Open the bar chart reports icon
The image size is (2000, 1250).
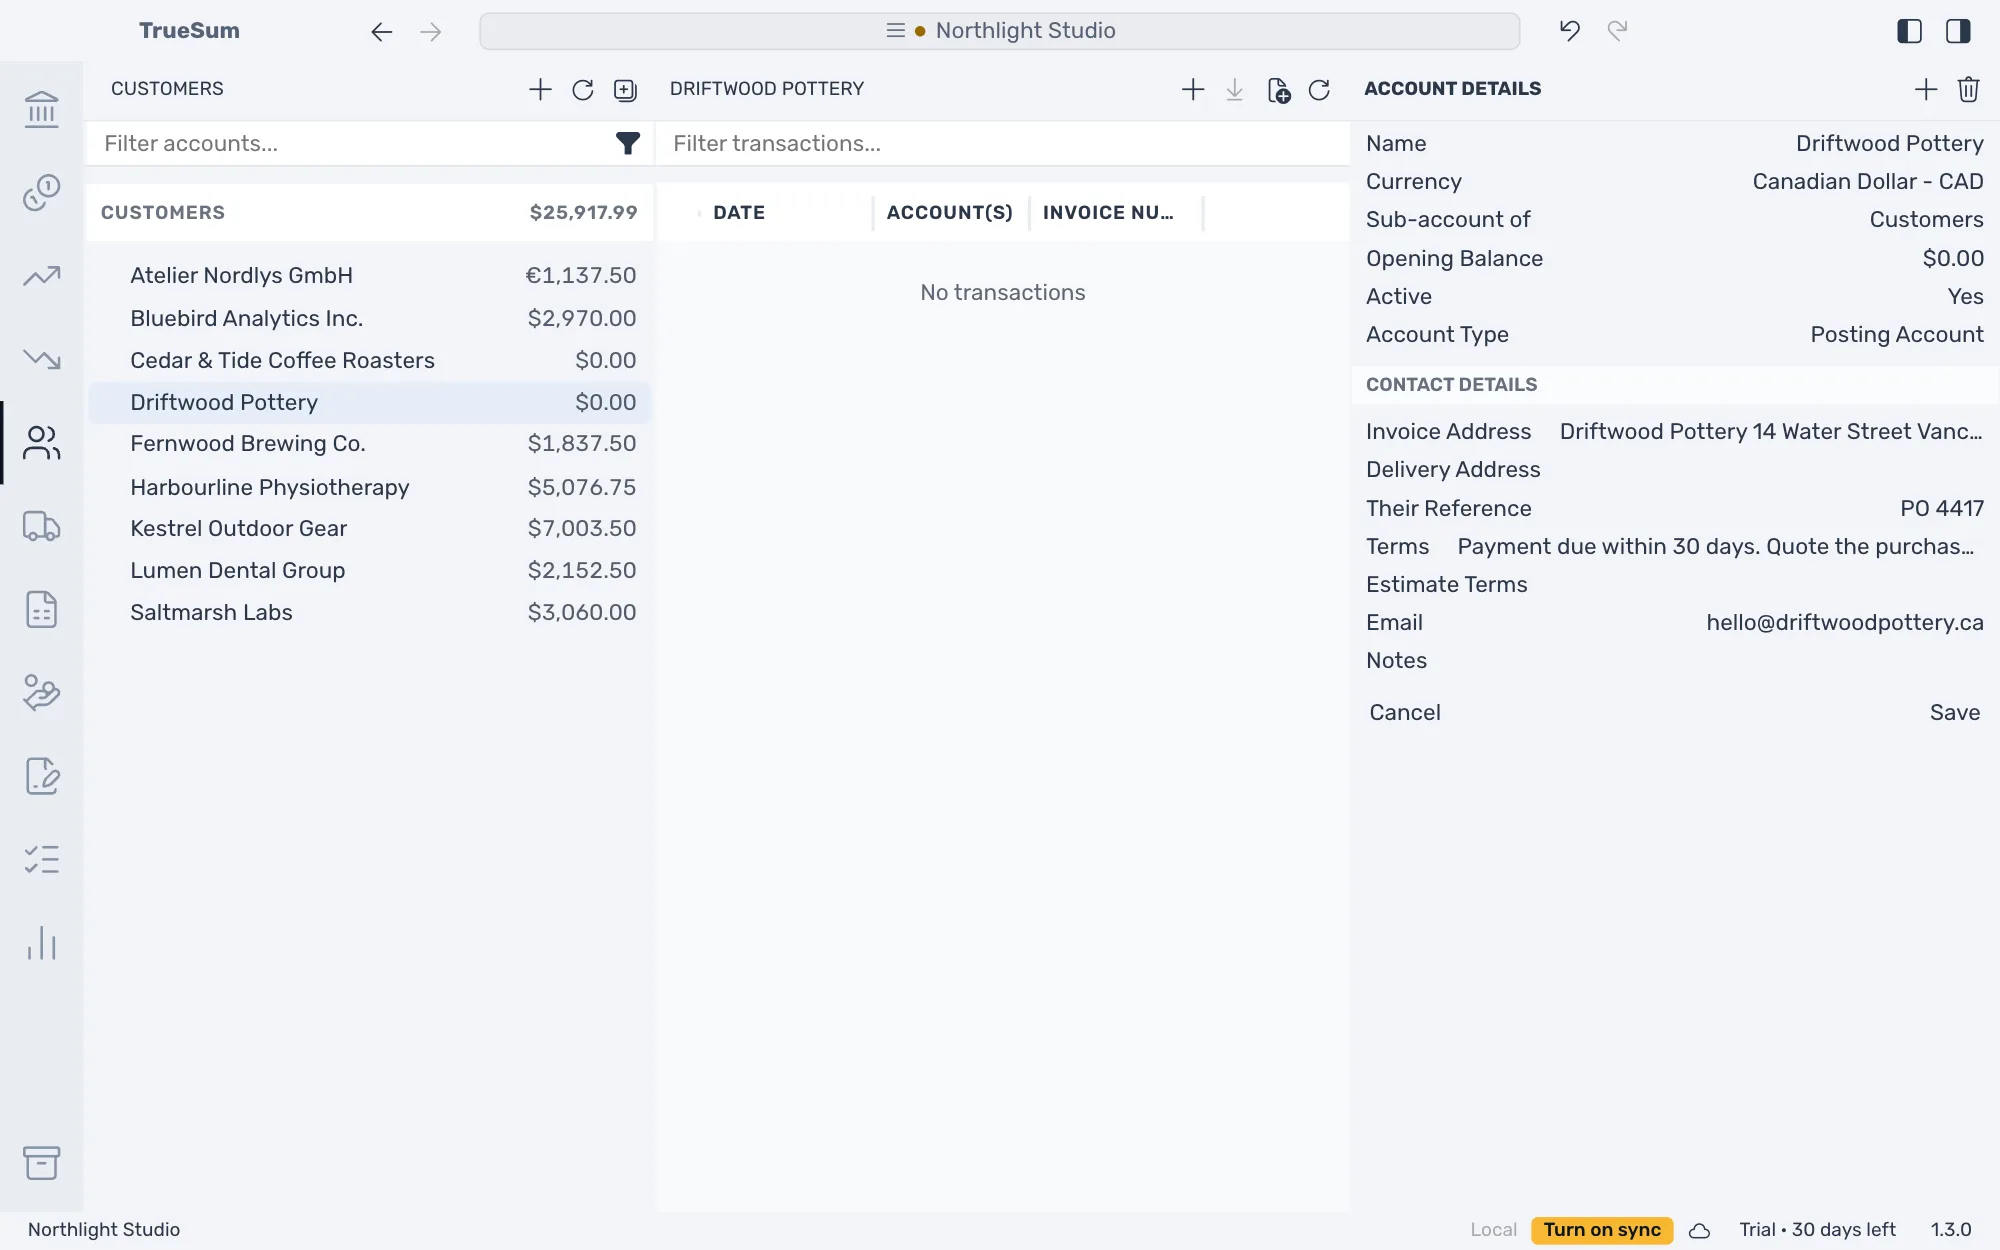click(41, 943)
